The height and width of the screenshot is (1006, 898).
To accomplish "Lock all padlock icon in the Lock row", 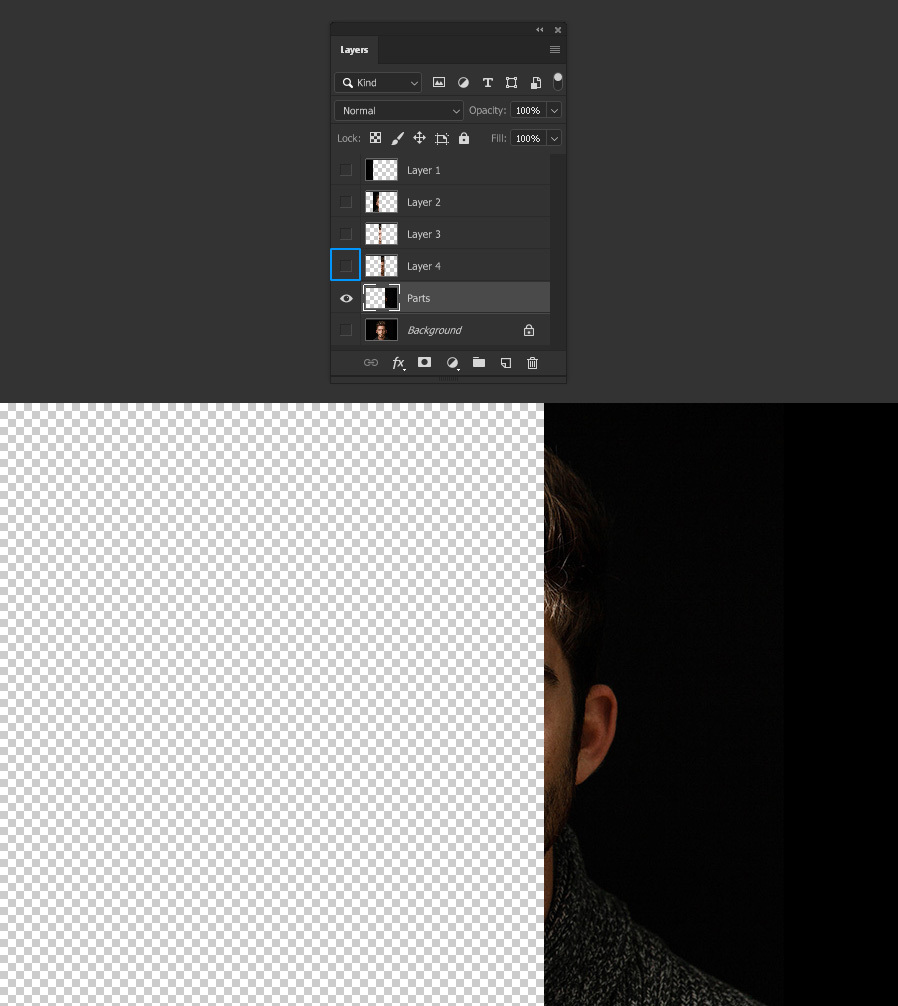I will click(464, 138).
